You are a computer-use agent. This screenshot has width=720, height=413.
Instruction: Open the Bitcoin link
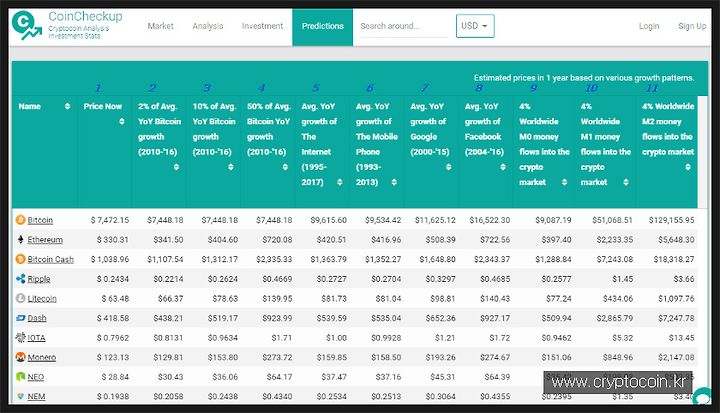[40, 220]
